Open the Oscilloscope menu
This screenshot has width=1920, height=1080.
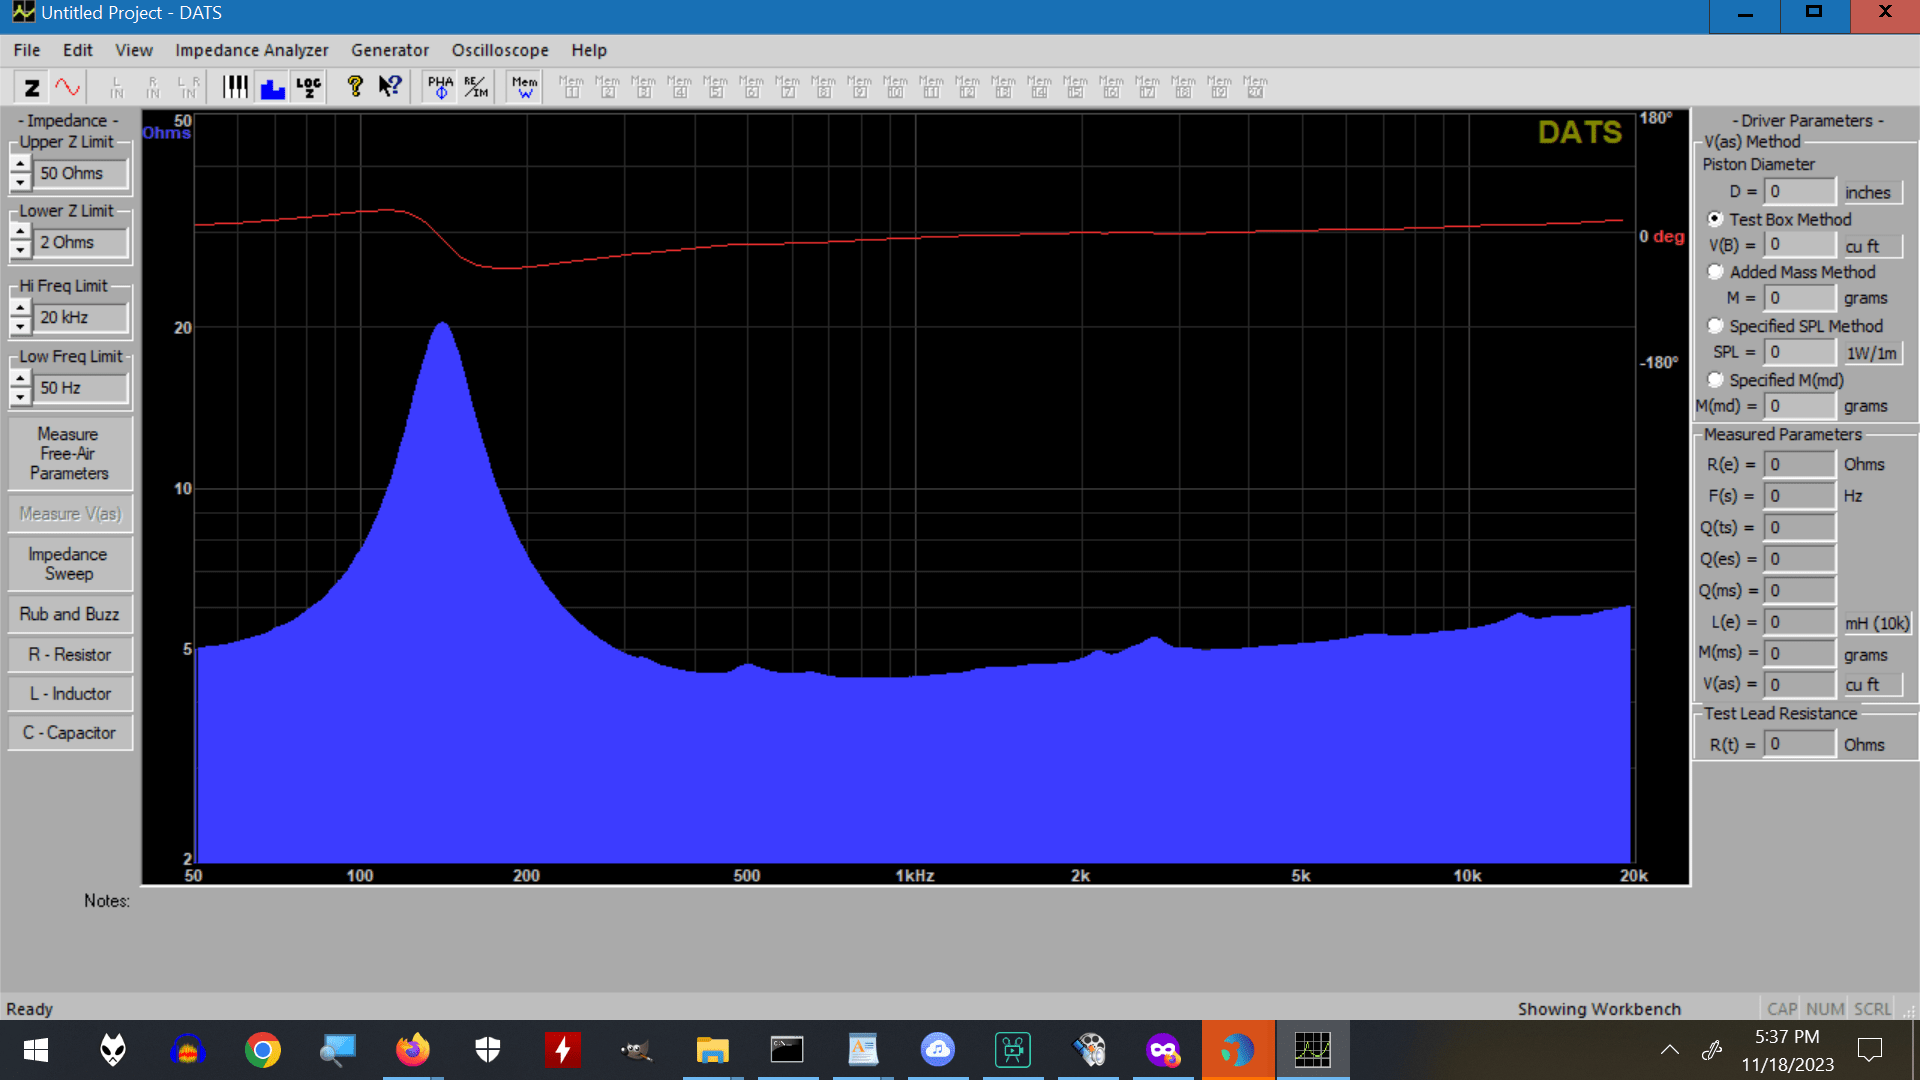point(500,50)
